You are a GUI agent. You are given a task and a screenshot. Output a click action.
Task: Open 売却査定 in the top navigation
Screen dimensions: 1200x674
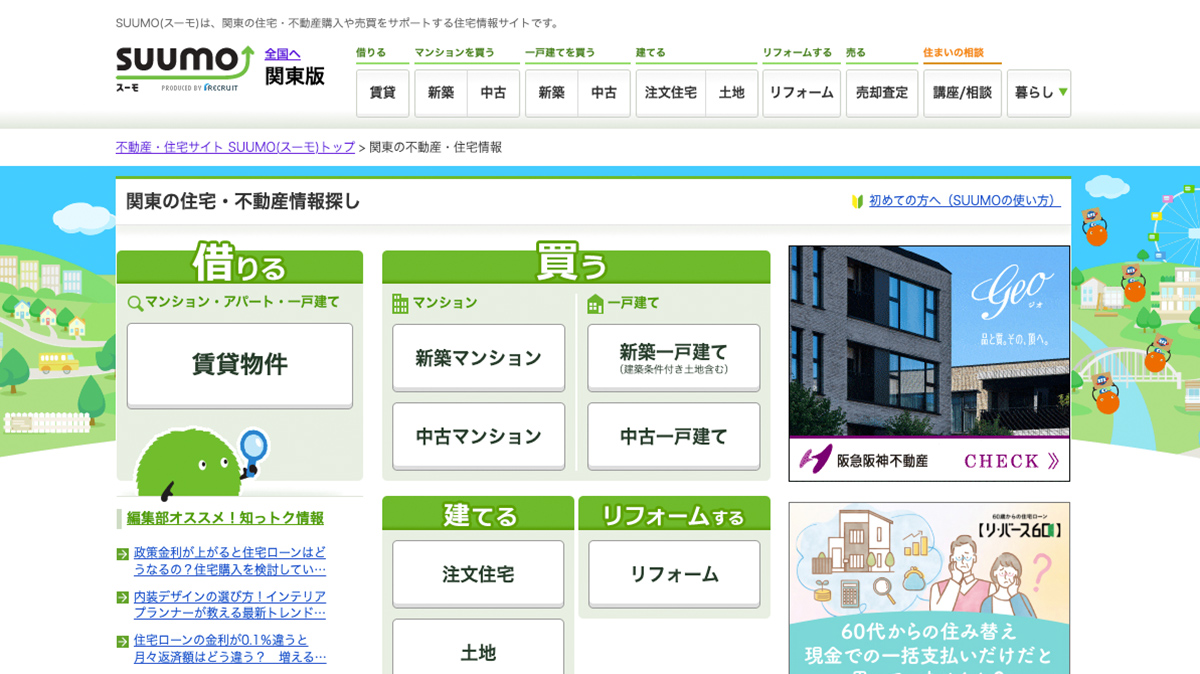(x=882, y=93)
